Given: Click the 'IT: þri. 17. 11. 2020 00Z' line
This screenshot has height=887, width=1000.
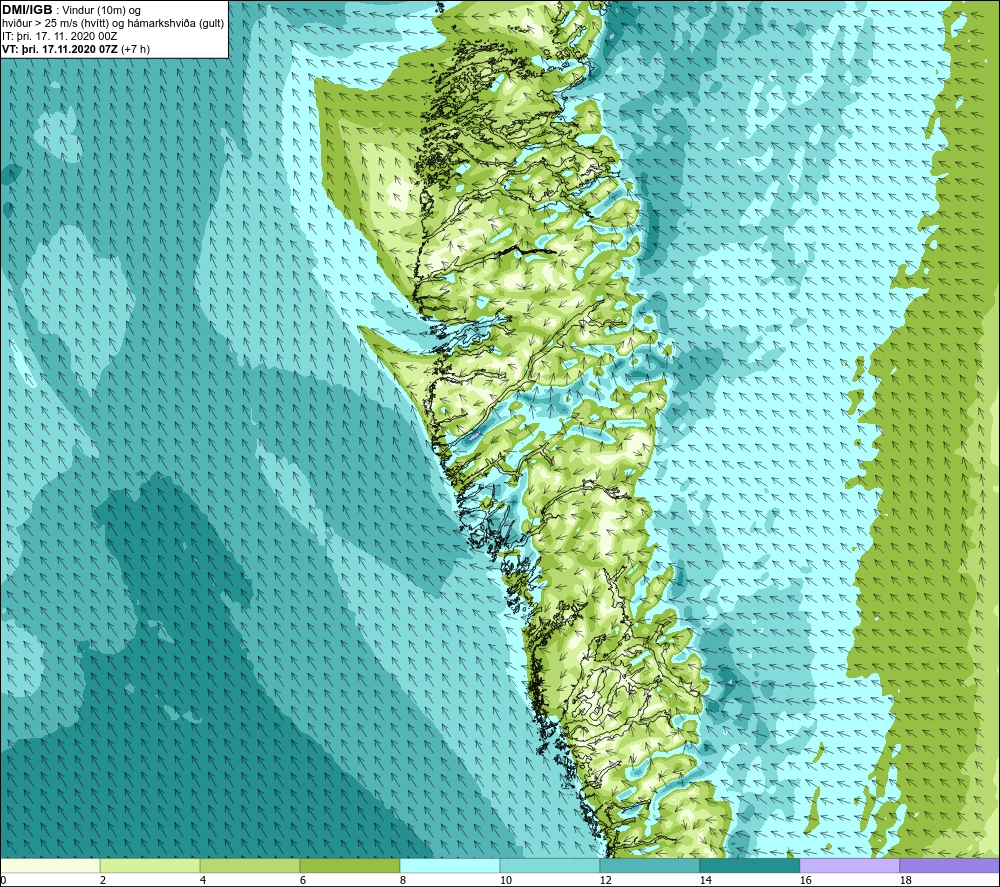Looking at the screenshot, I should pyautogui.click(x=60, y=36).
